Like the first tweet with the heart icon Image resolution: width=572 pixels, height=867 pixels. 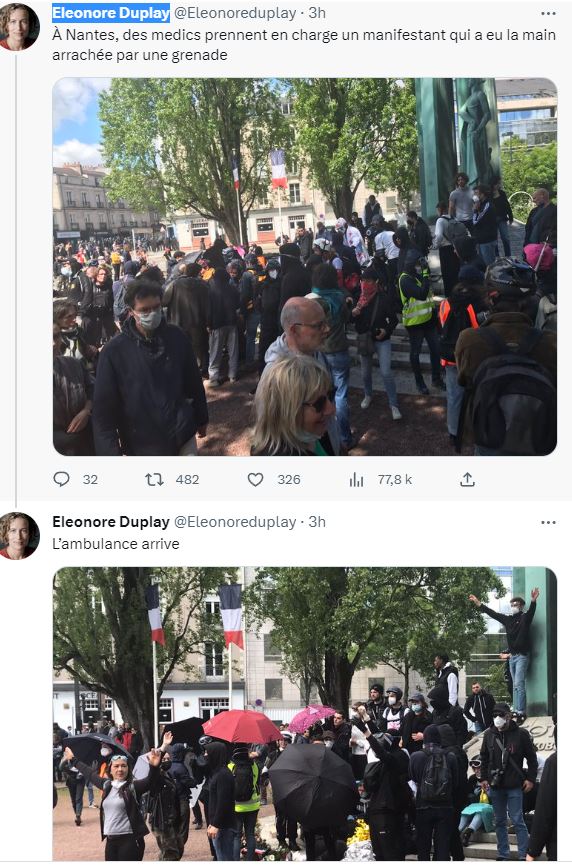pos(255,479)
